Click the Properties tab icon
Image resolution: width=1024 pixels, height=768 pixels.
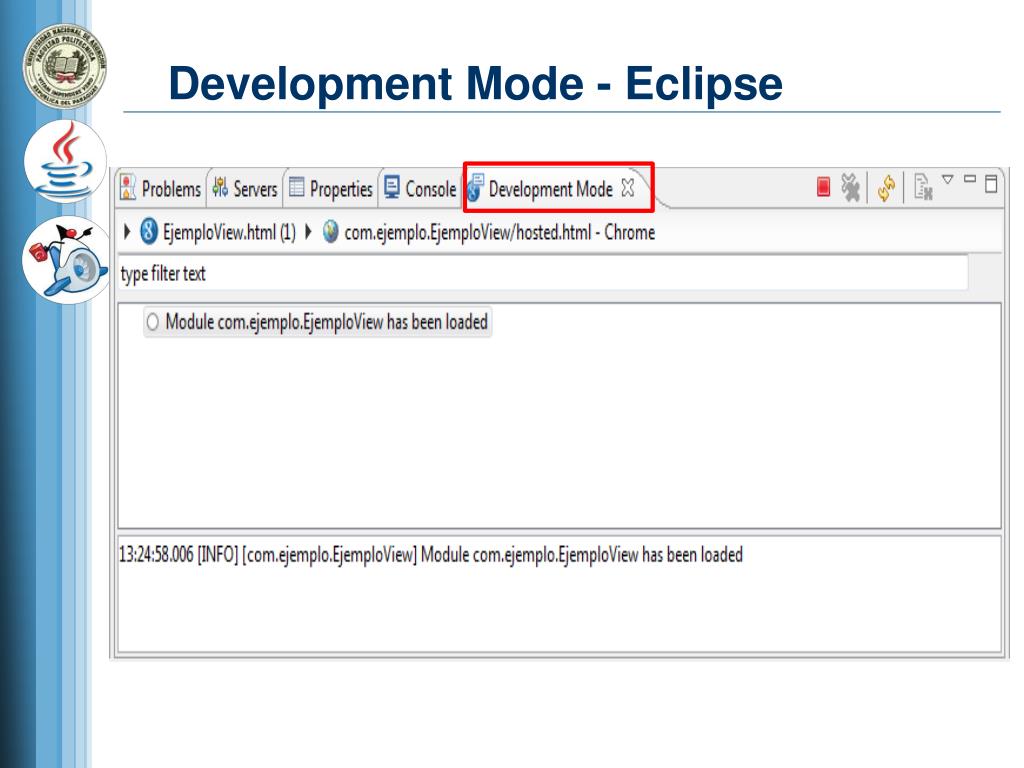click(296, 187)
